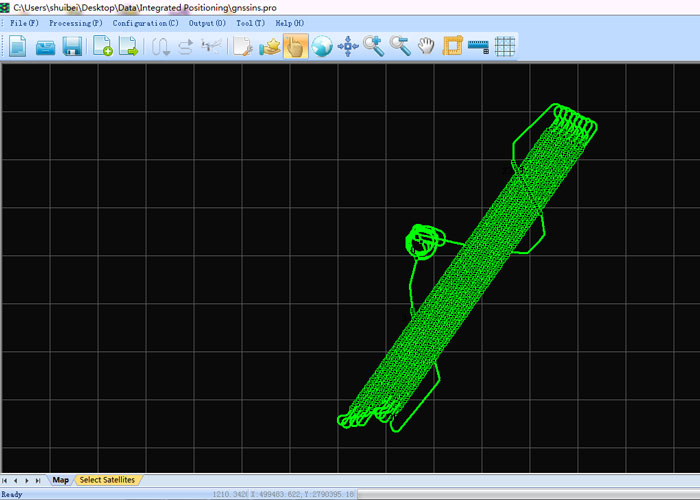Toggle the grid display icon
Viewport: 700px width, 500px height.
click(x=505, y=46)
